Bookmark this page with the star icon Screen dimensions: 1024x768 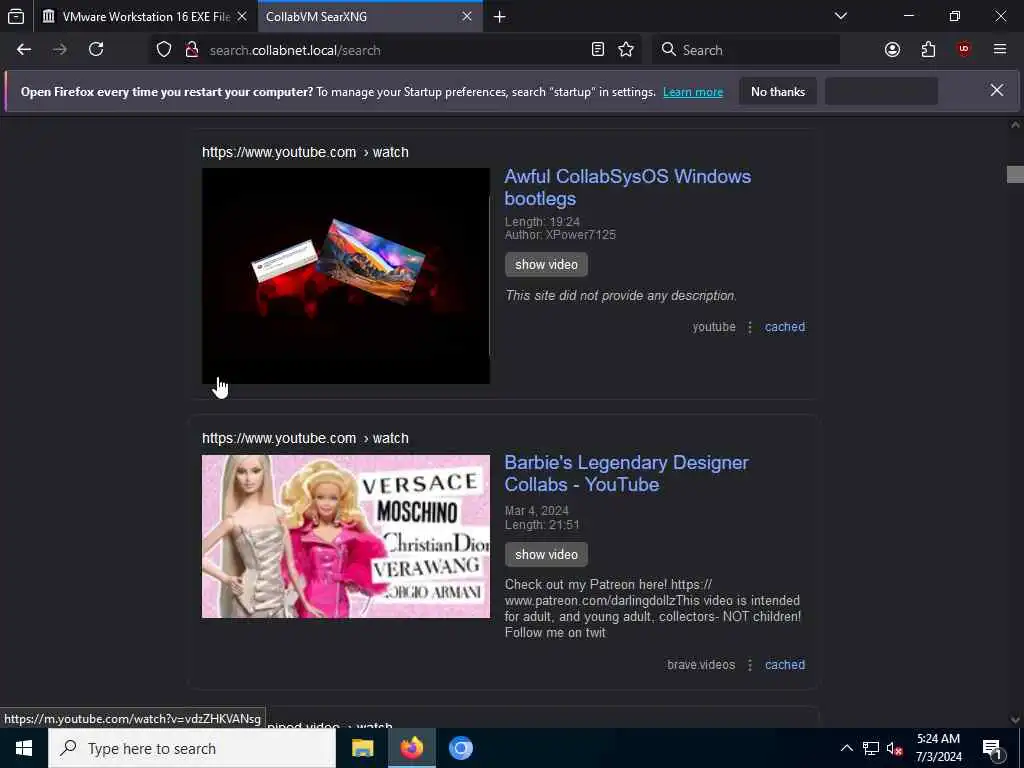[626, 50]
